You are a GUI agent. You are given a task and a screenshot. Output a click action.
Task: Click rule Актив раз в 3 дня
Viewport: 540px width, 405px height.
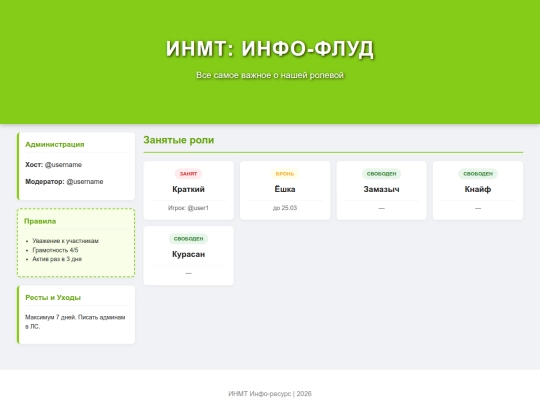pos(57,259)
